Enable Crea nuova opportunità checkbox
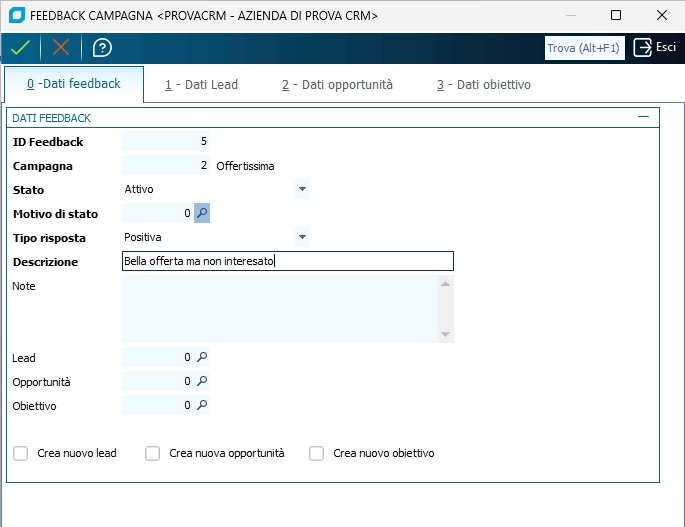This screenshot has height=527, width=685. click(x=152, y=453)
